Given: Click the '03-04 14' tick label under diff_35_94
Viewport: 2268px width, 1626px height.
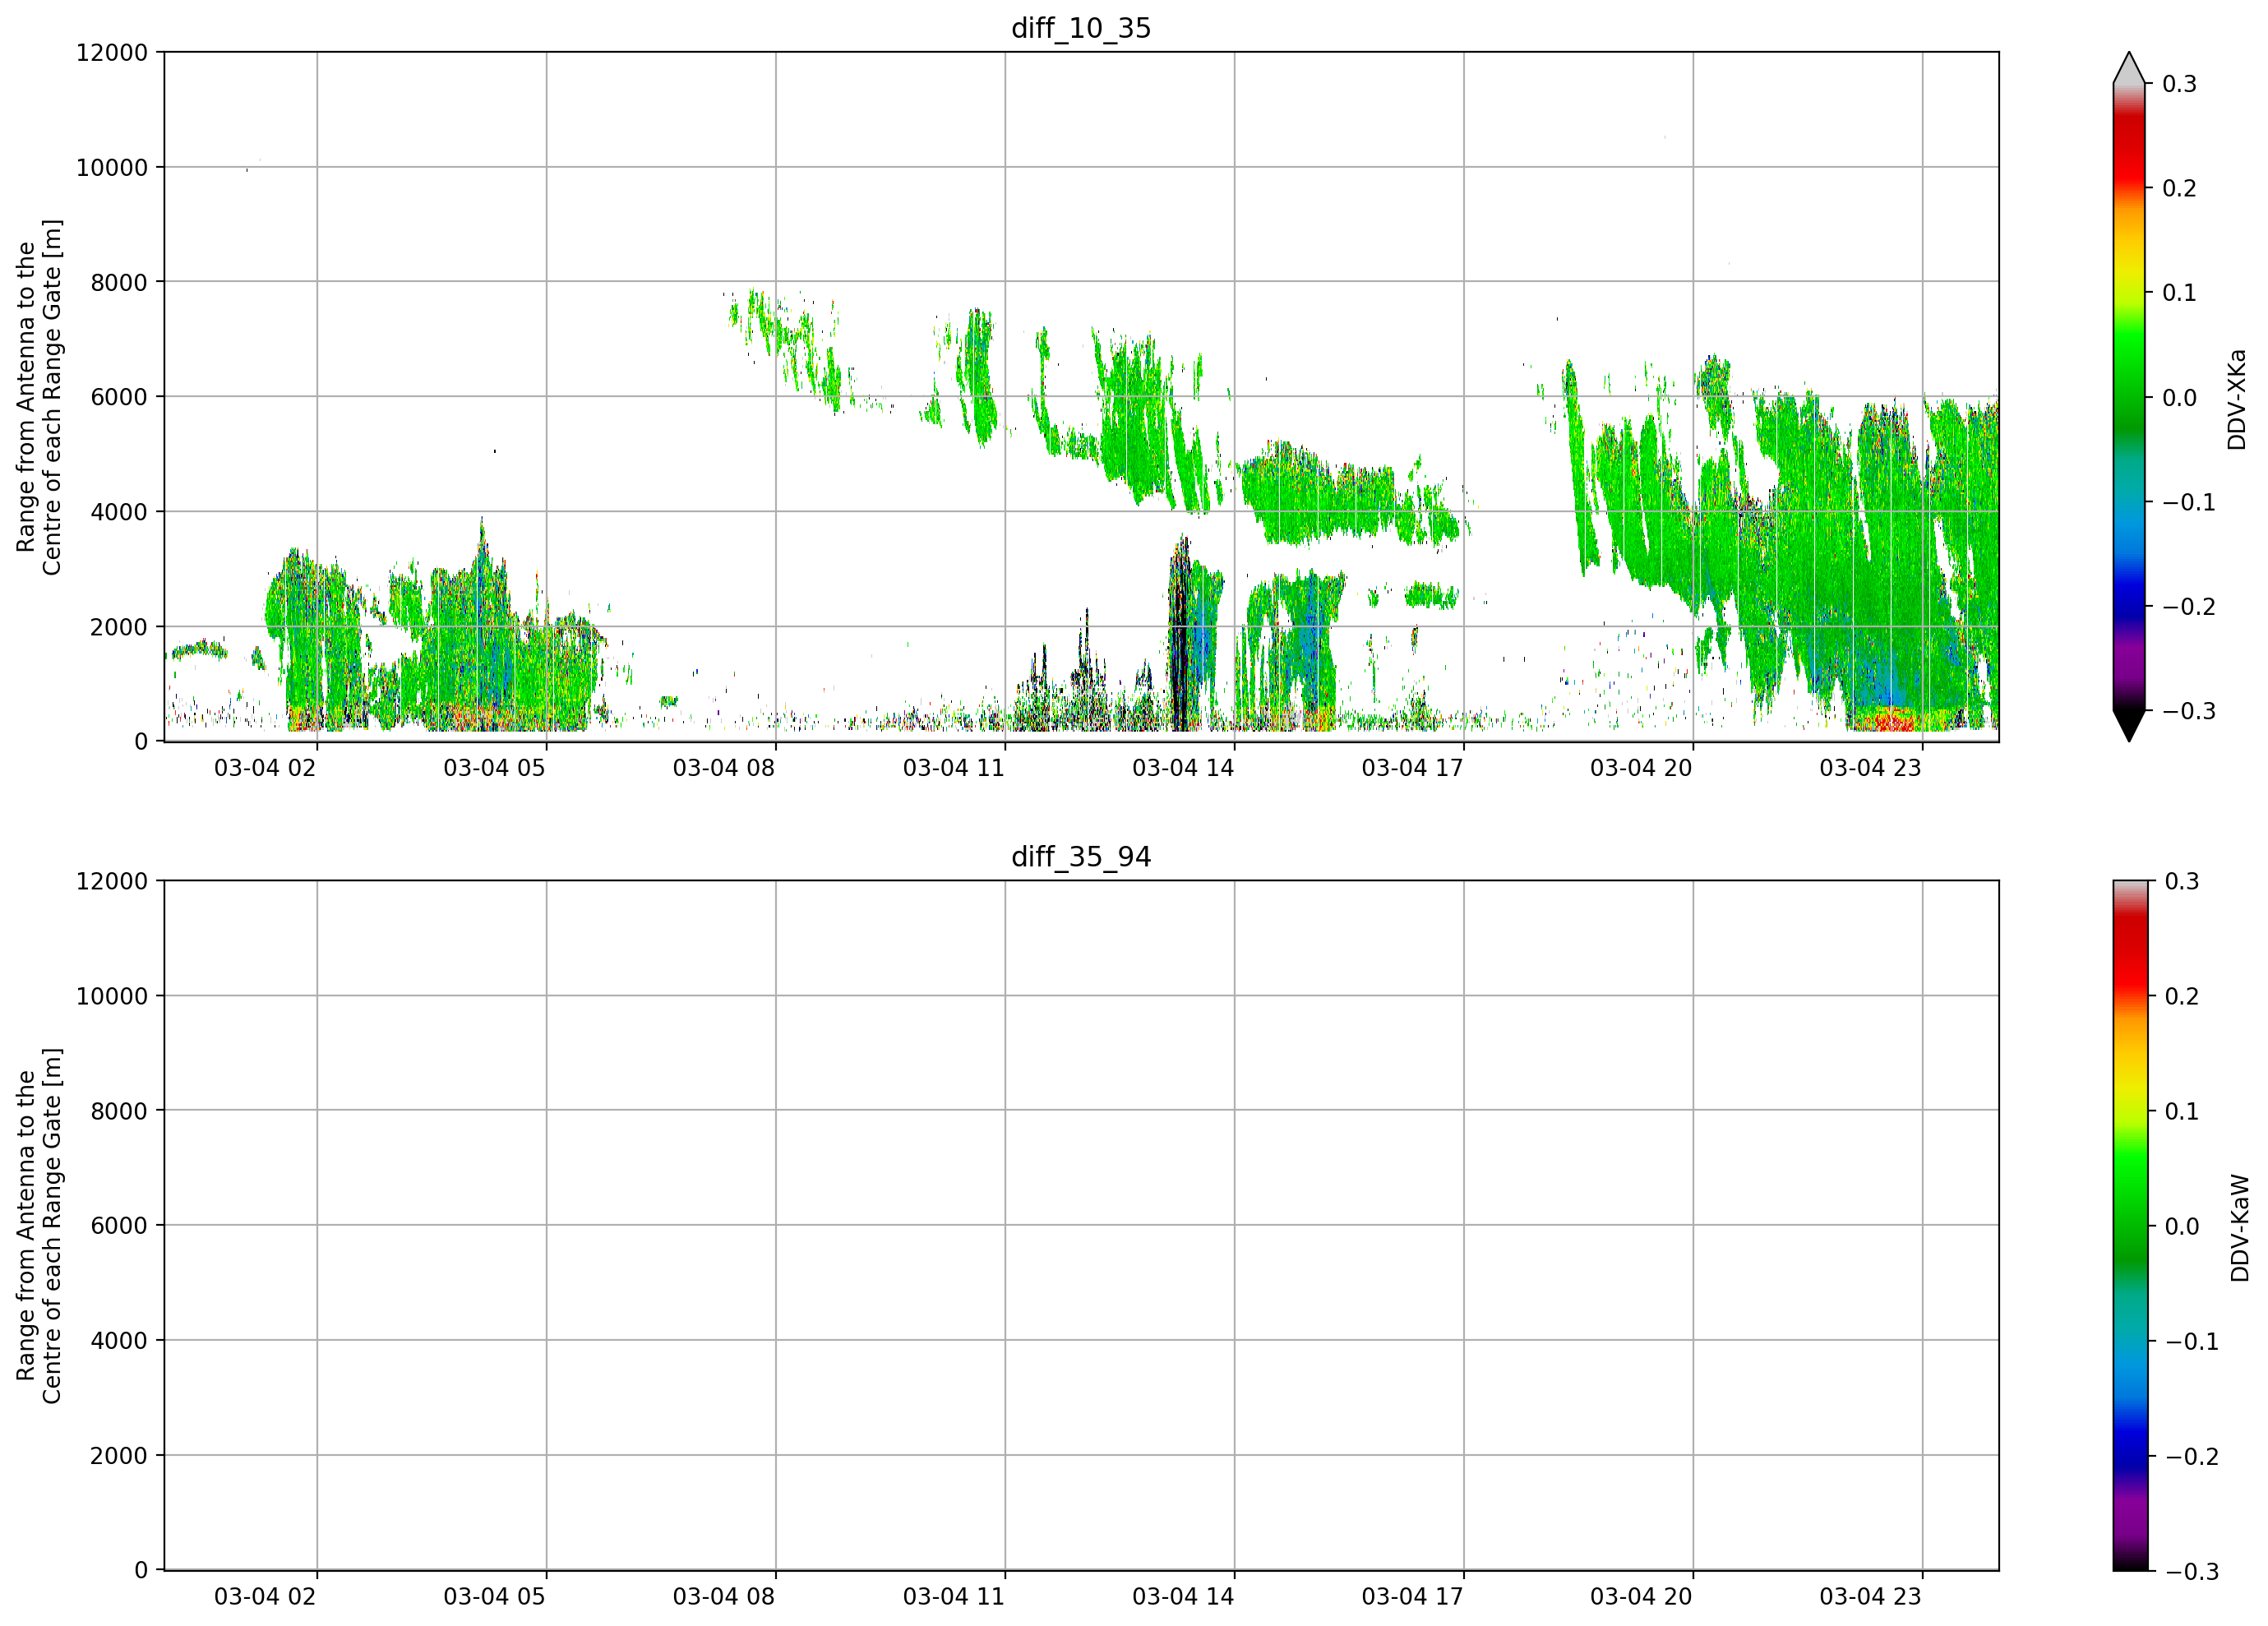Looking at the screenshot, I should tap(1183, 1596).
